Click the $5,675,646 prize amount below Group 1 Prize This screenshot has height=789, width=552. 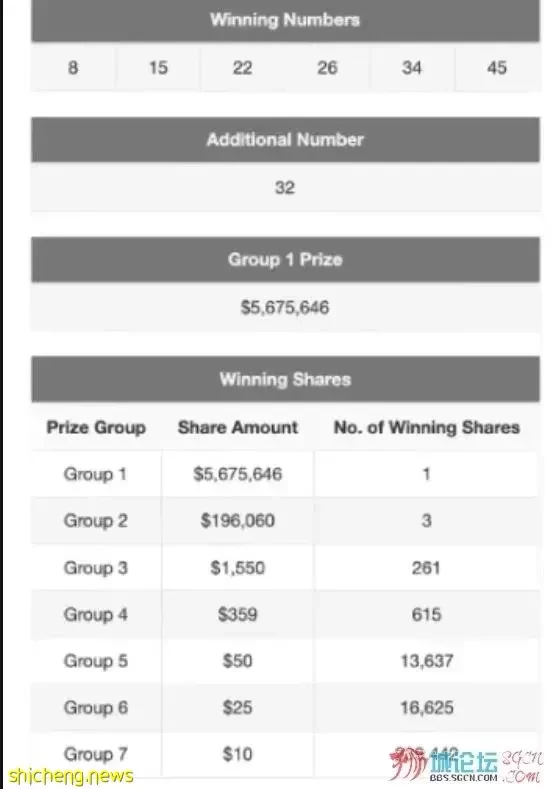coord(285,307)
